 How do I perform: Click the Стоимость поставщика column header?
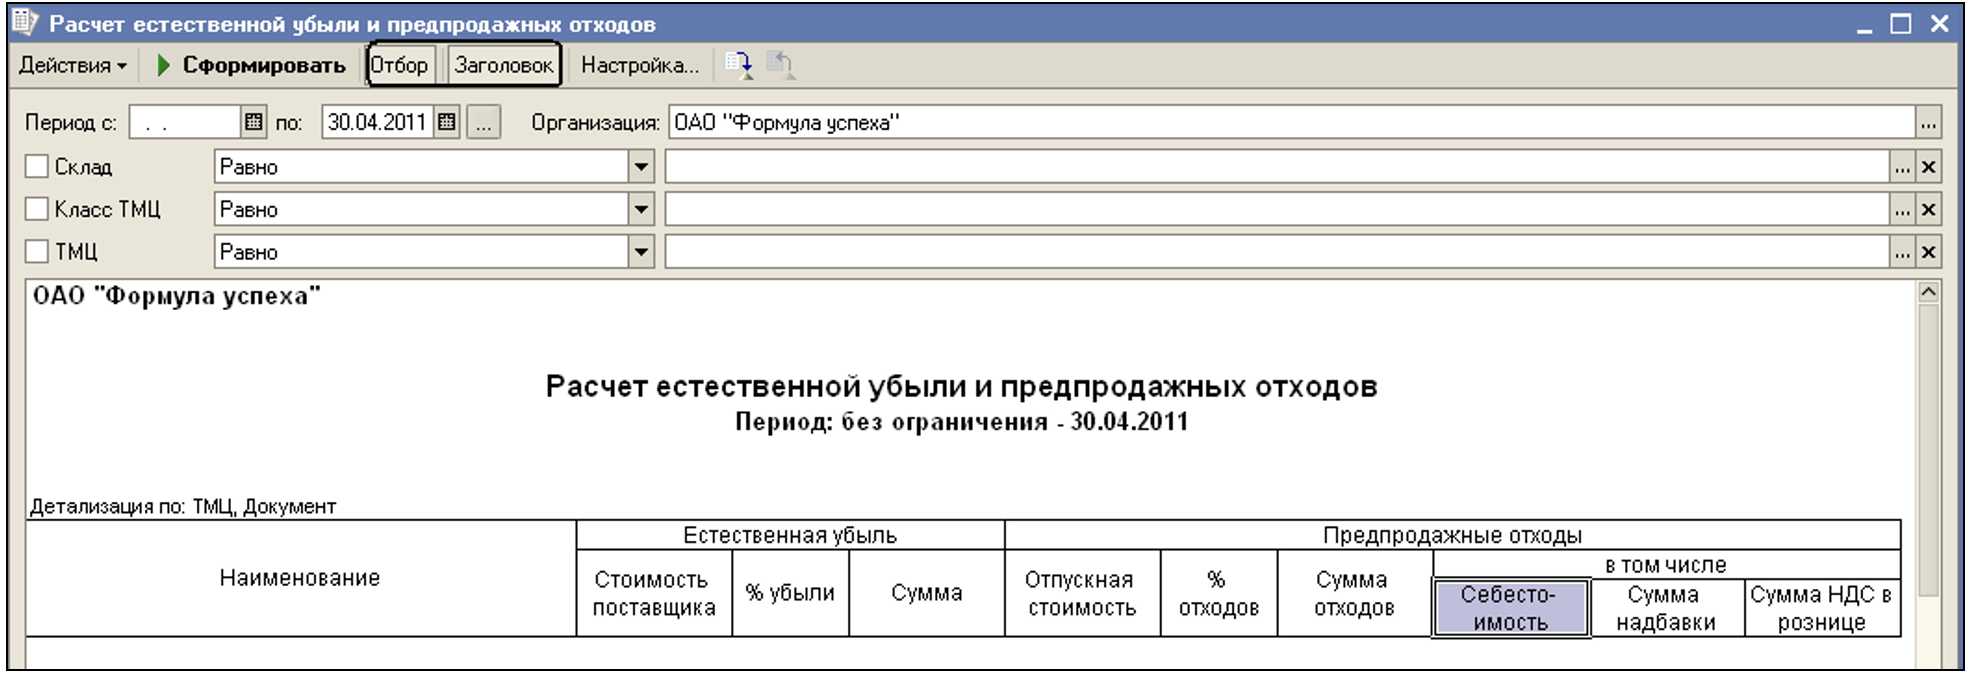654,593
